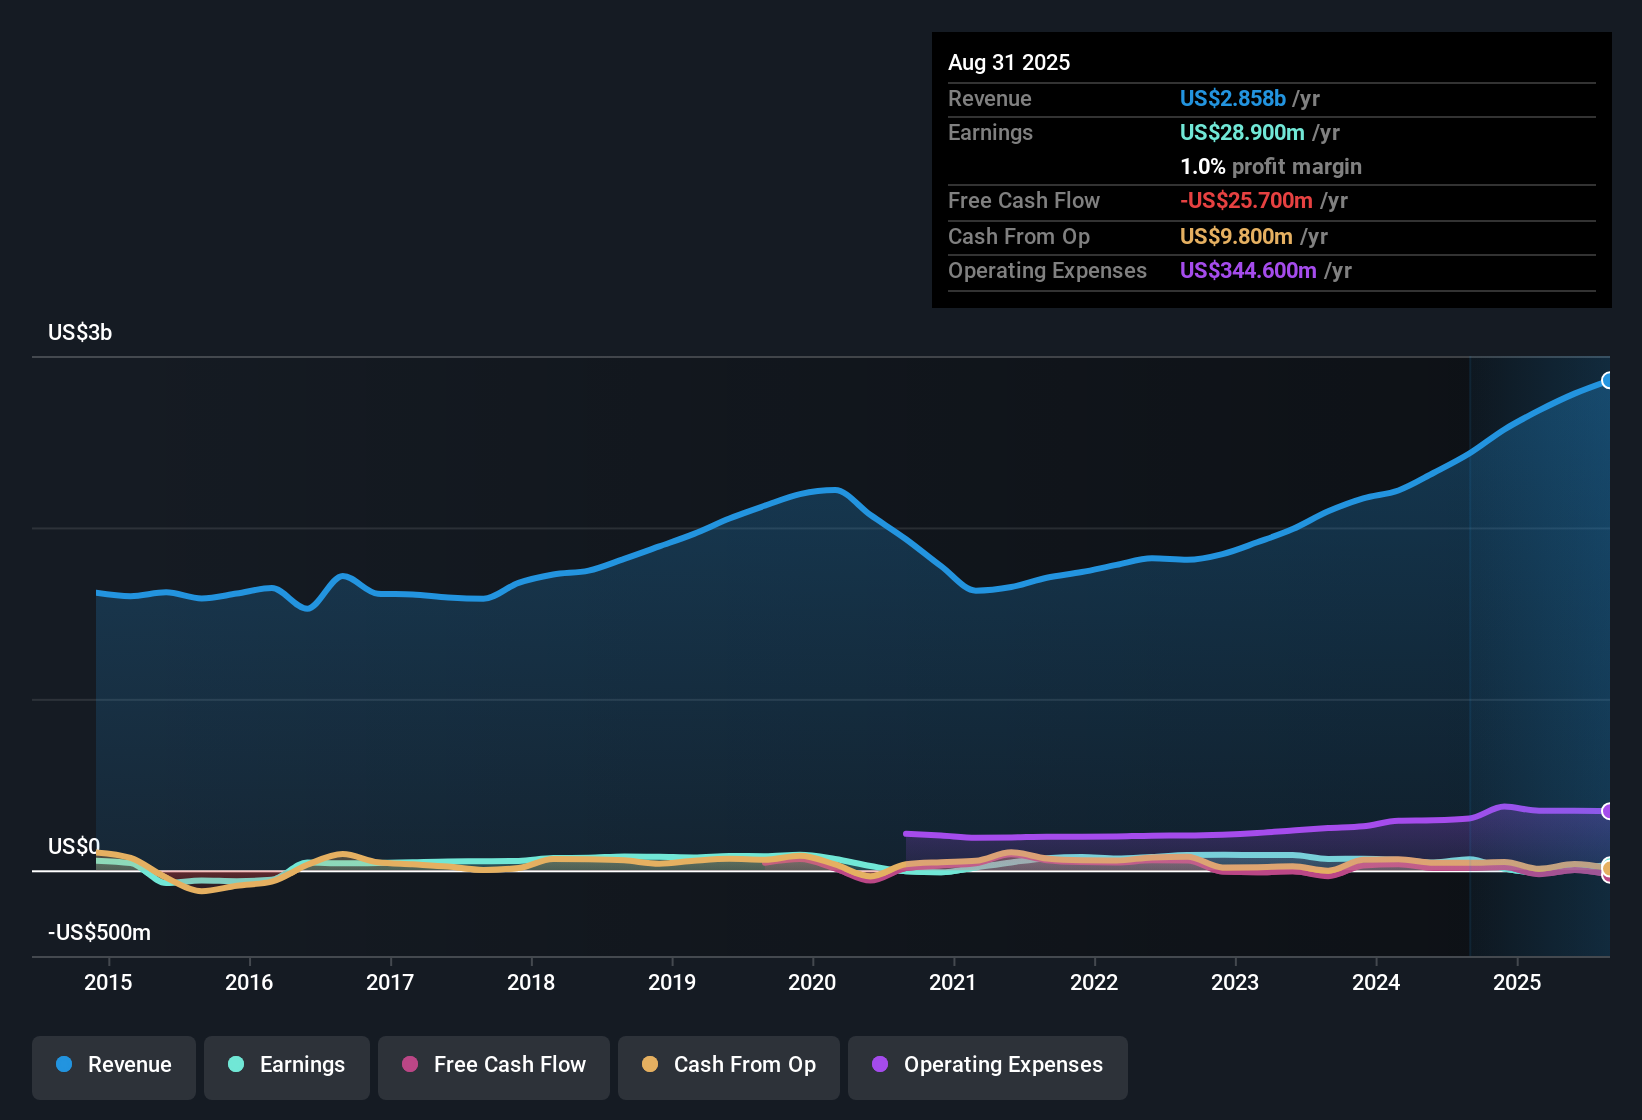Click the 'US$0' y-axis label
The width and height of the screenshot is (1642, 1120).
tap(74, 846)
